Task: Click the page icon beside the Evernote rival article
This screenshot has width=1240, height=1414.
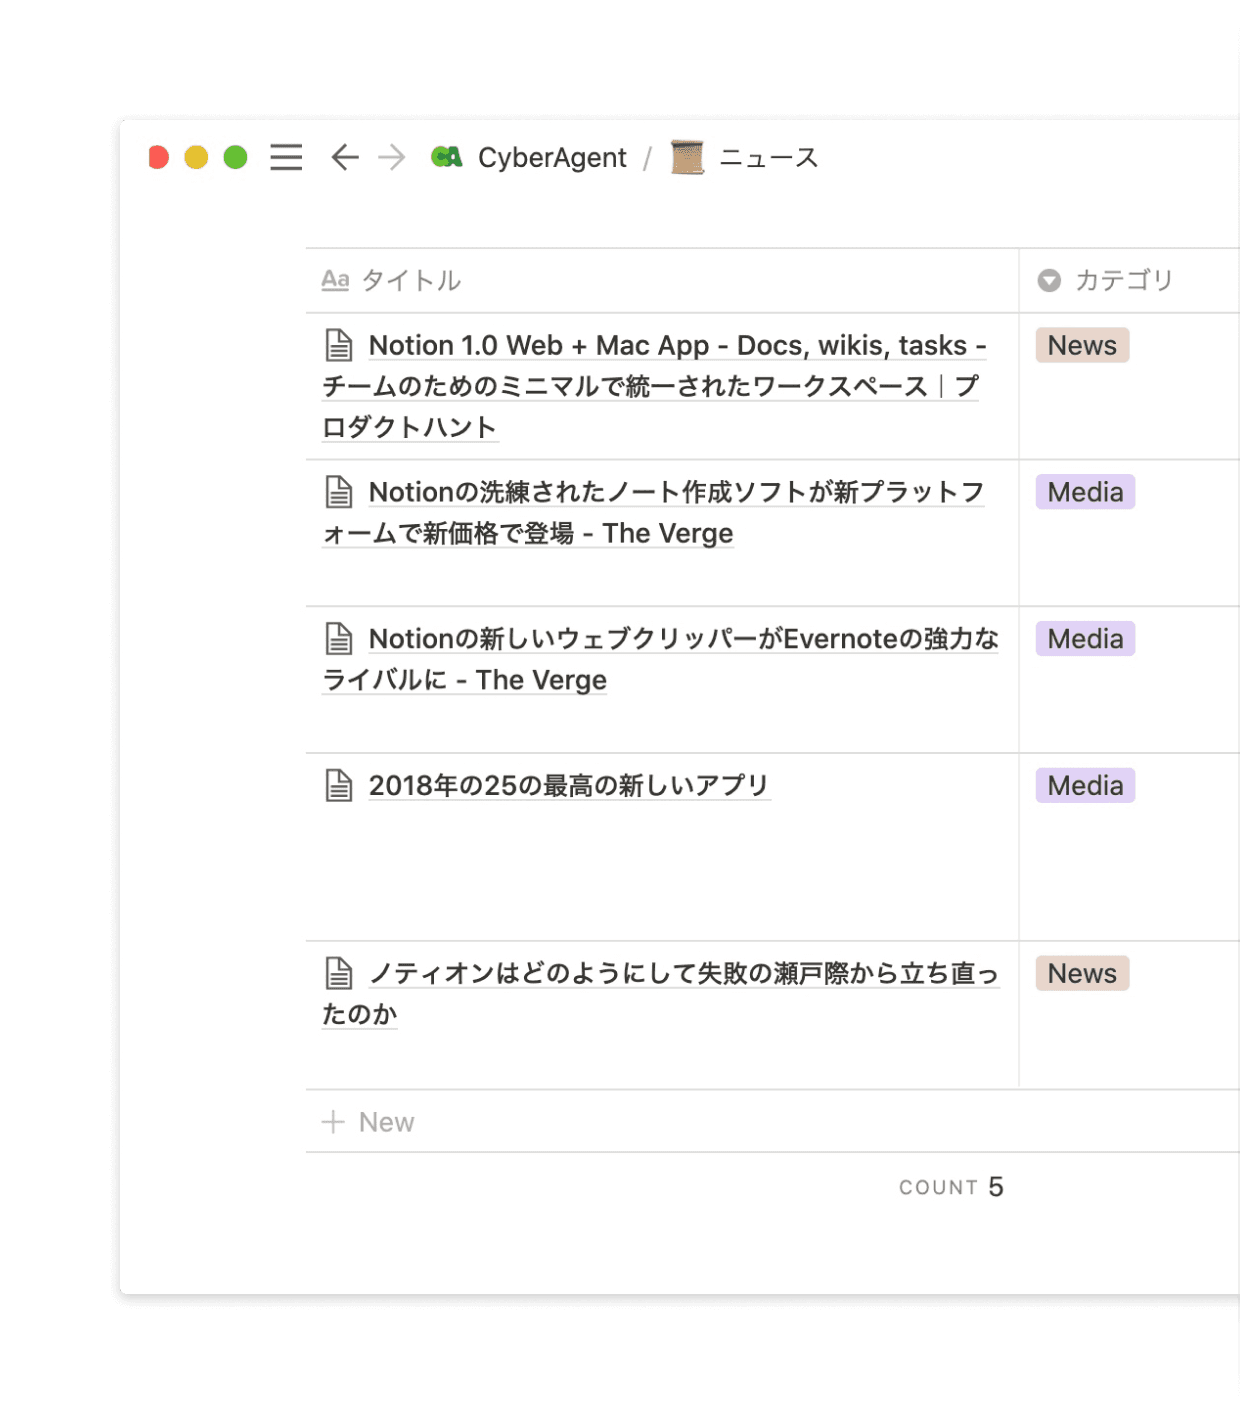Action: coord(339,637)
